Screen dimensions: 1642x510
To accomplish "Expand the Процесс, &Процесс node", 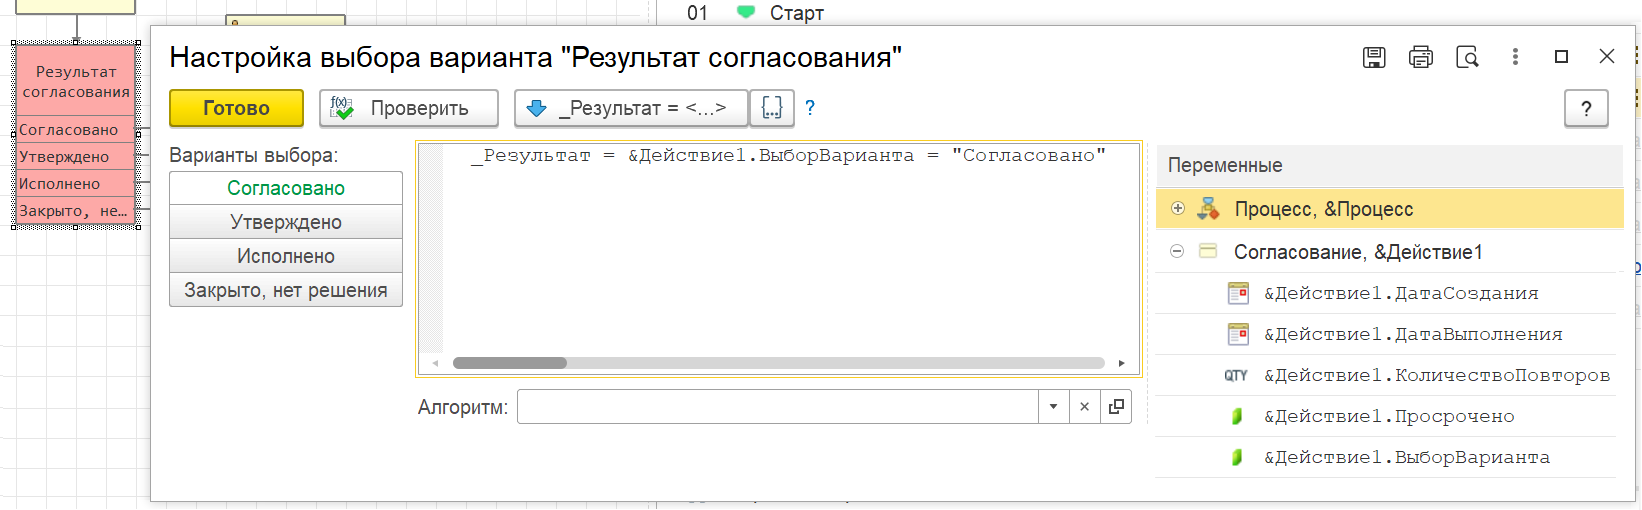I will point(1178,209).
